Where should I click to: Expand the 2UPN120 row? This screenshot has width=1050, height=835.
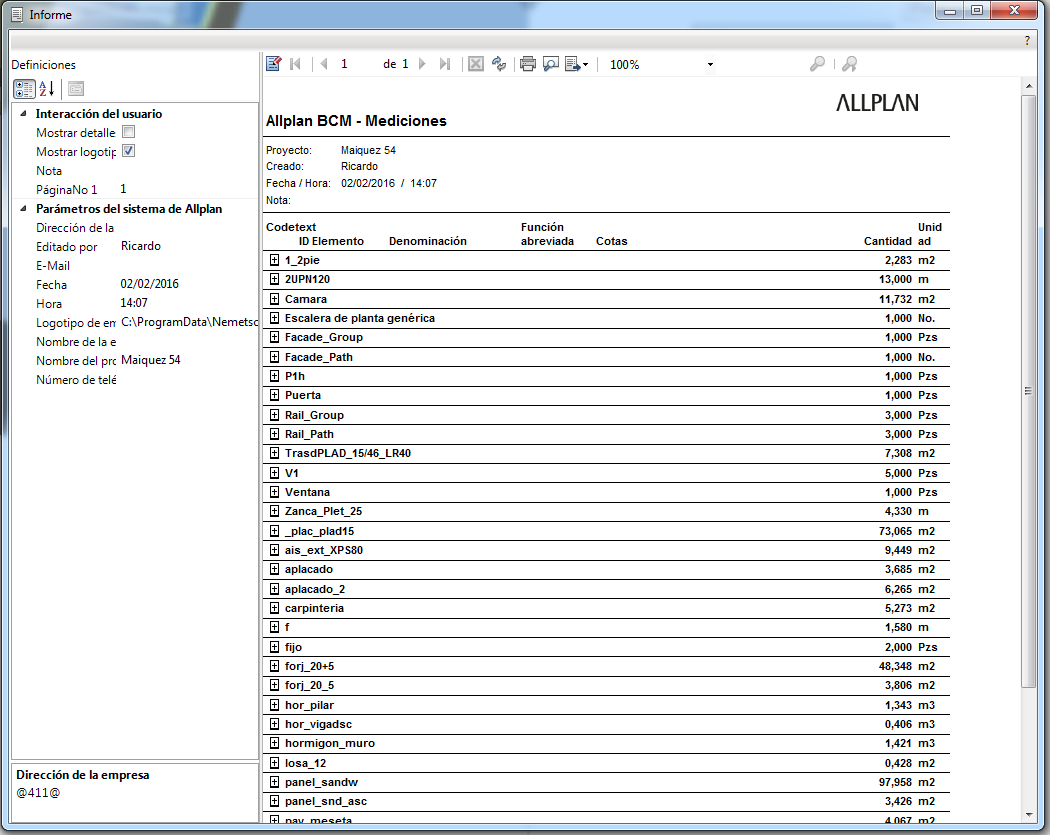tap(274, 279)
